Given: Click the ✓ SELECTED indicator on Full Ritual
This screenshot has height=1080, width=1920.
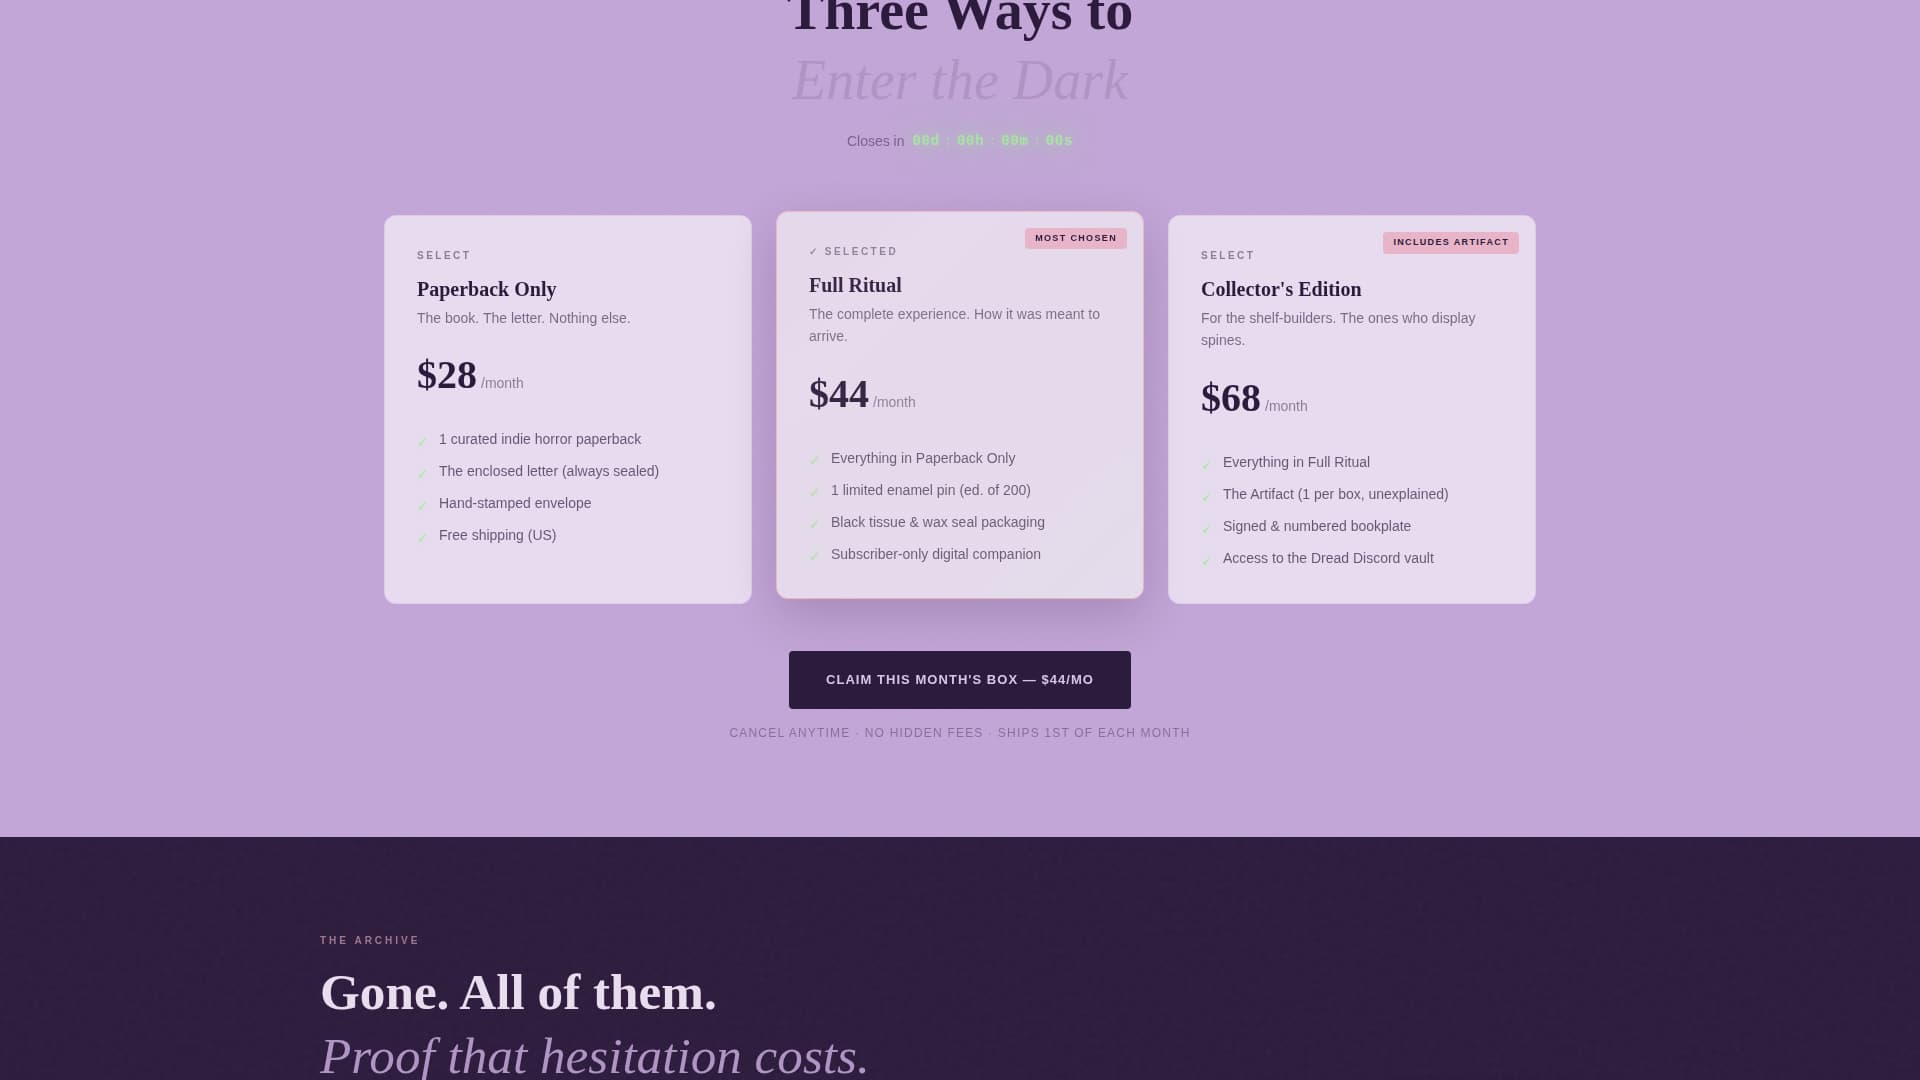Looking at the screenshot, I should click(852, 251).
